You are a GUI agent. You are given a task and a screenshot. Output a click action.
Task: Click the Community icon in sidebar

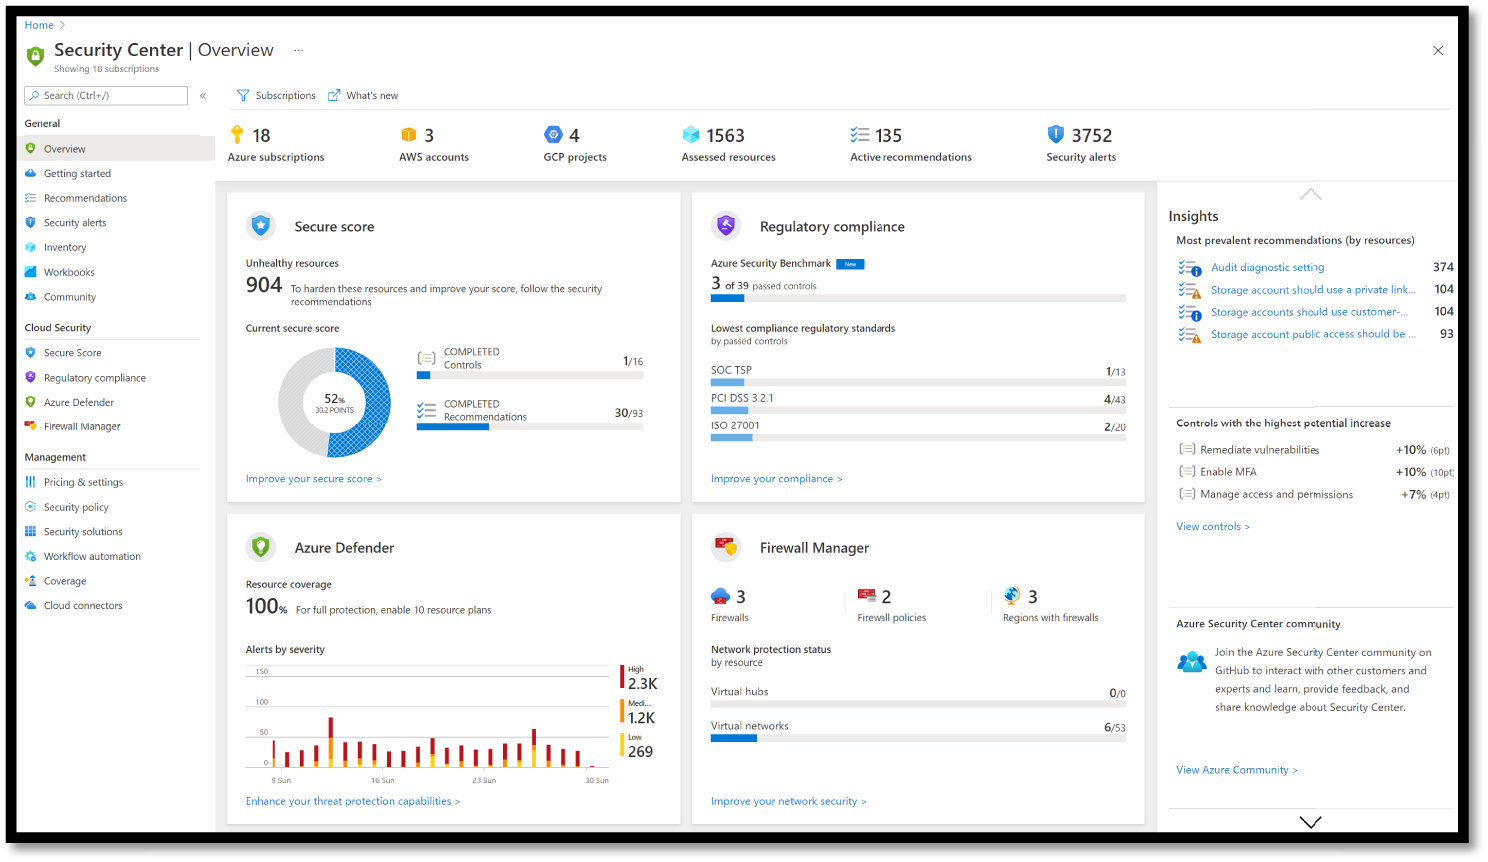tap(31, 297)
